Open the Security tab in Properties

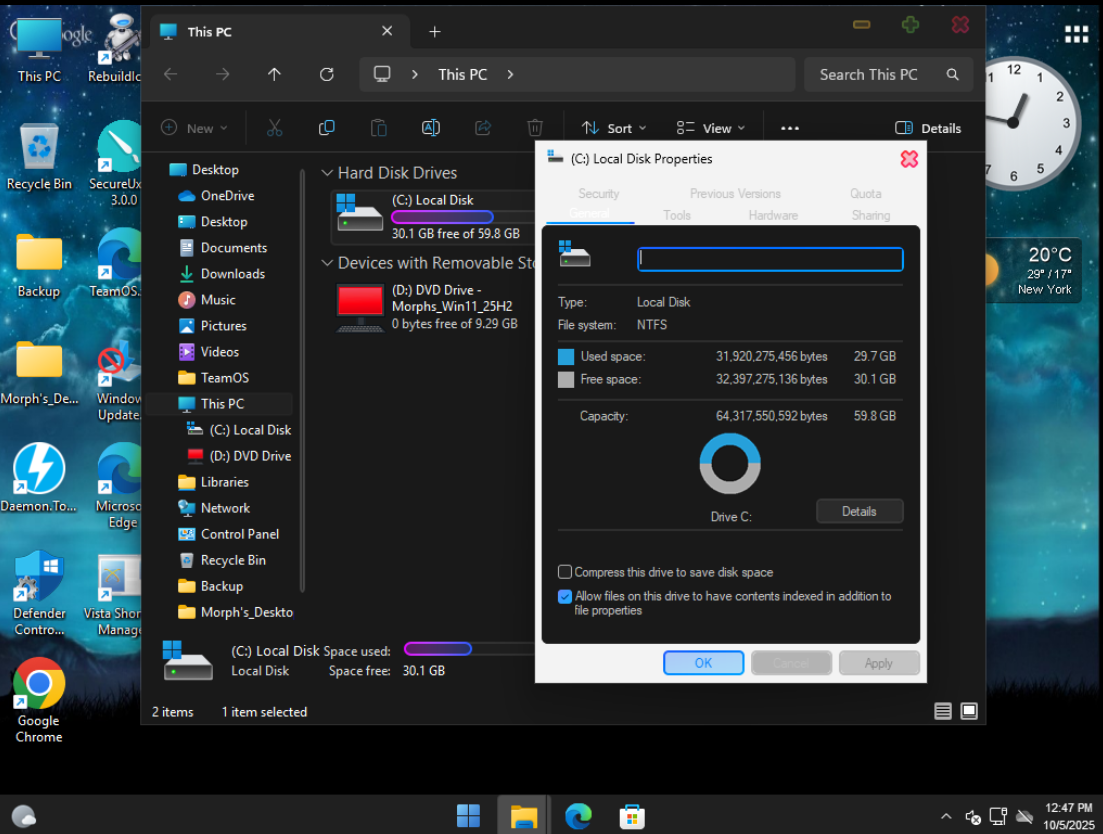tap(598, 194)
